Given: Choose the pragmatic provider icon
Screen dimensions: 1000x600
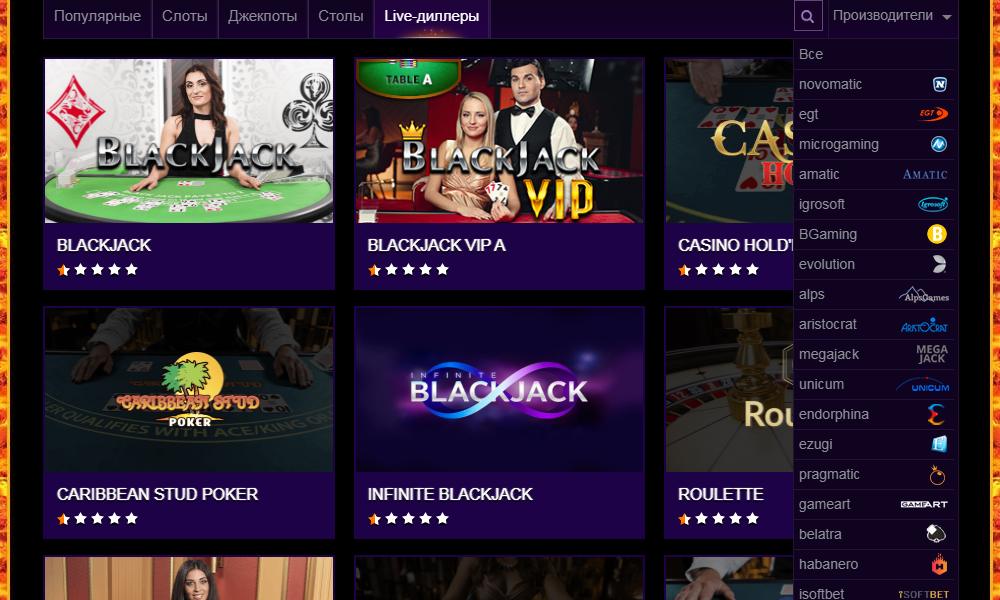Looking at the screenshot, I should [x=937, y=474].
